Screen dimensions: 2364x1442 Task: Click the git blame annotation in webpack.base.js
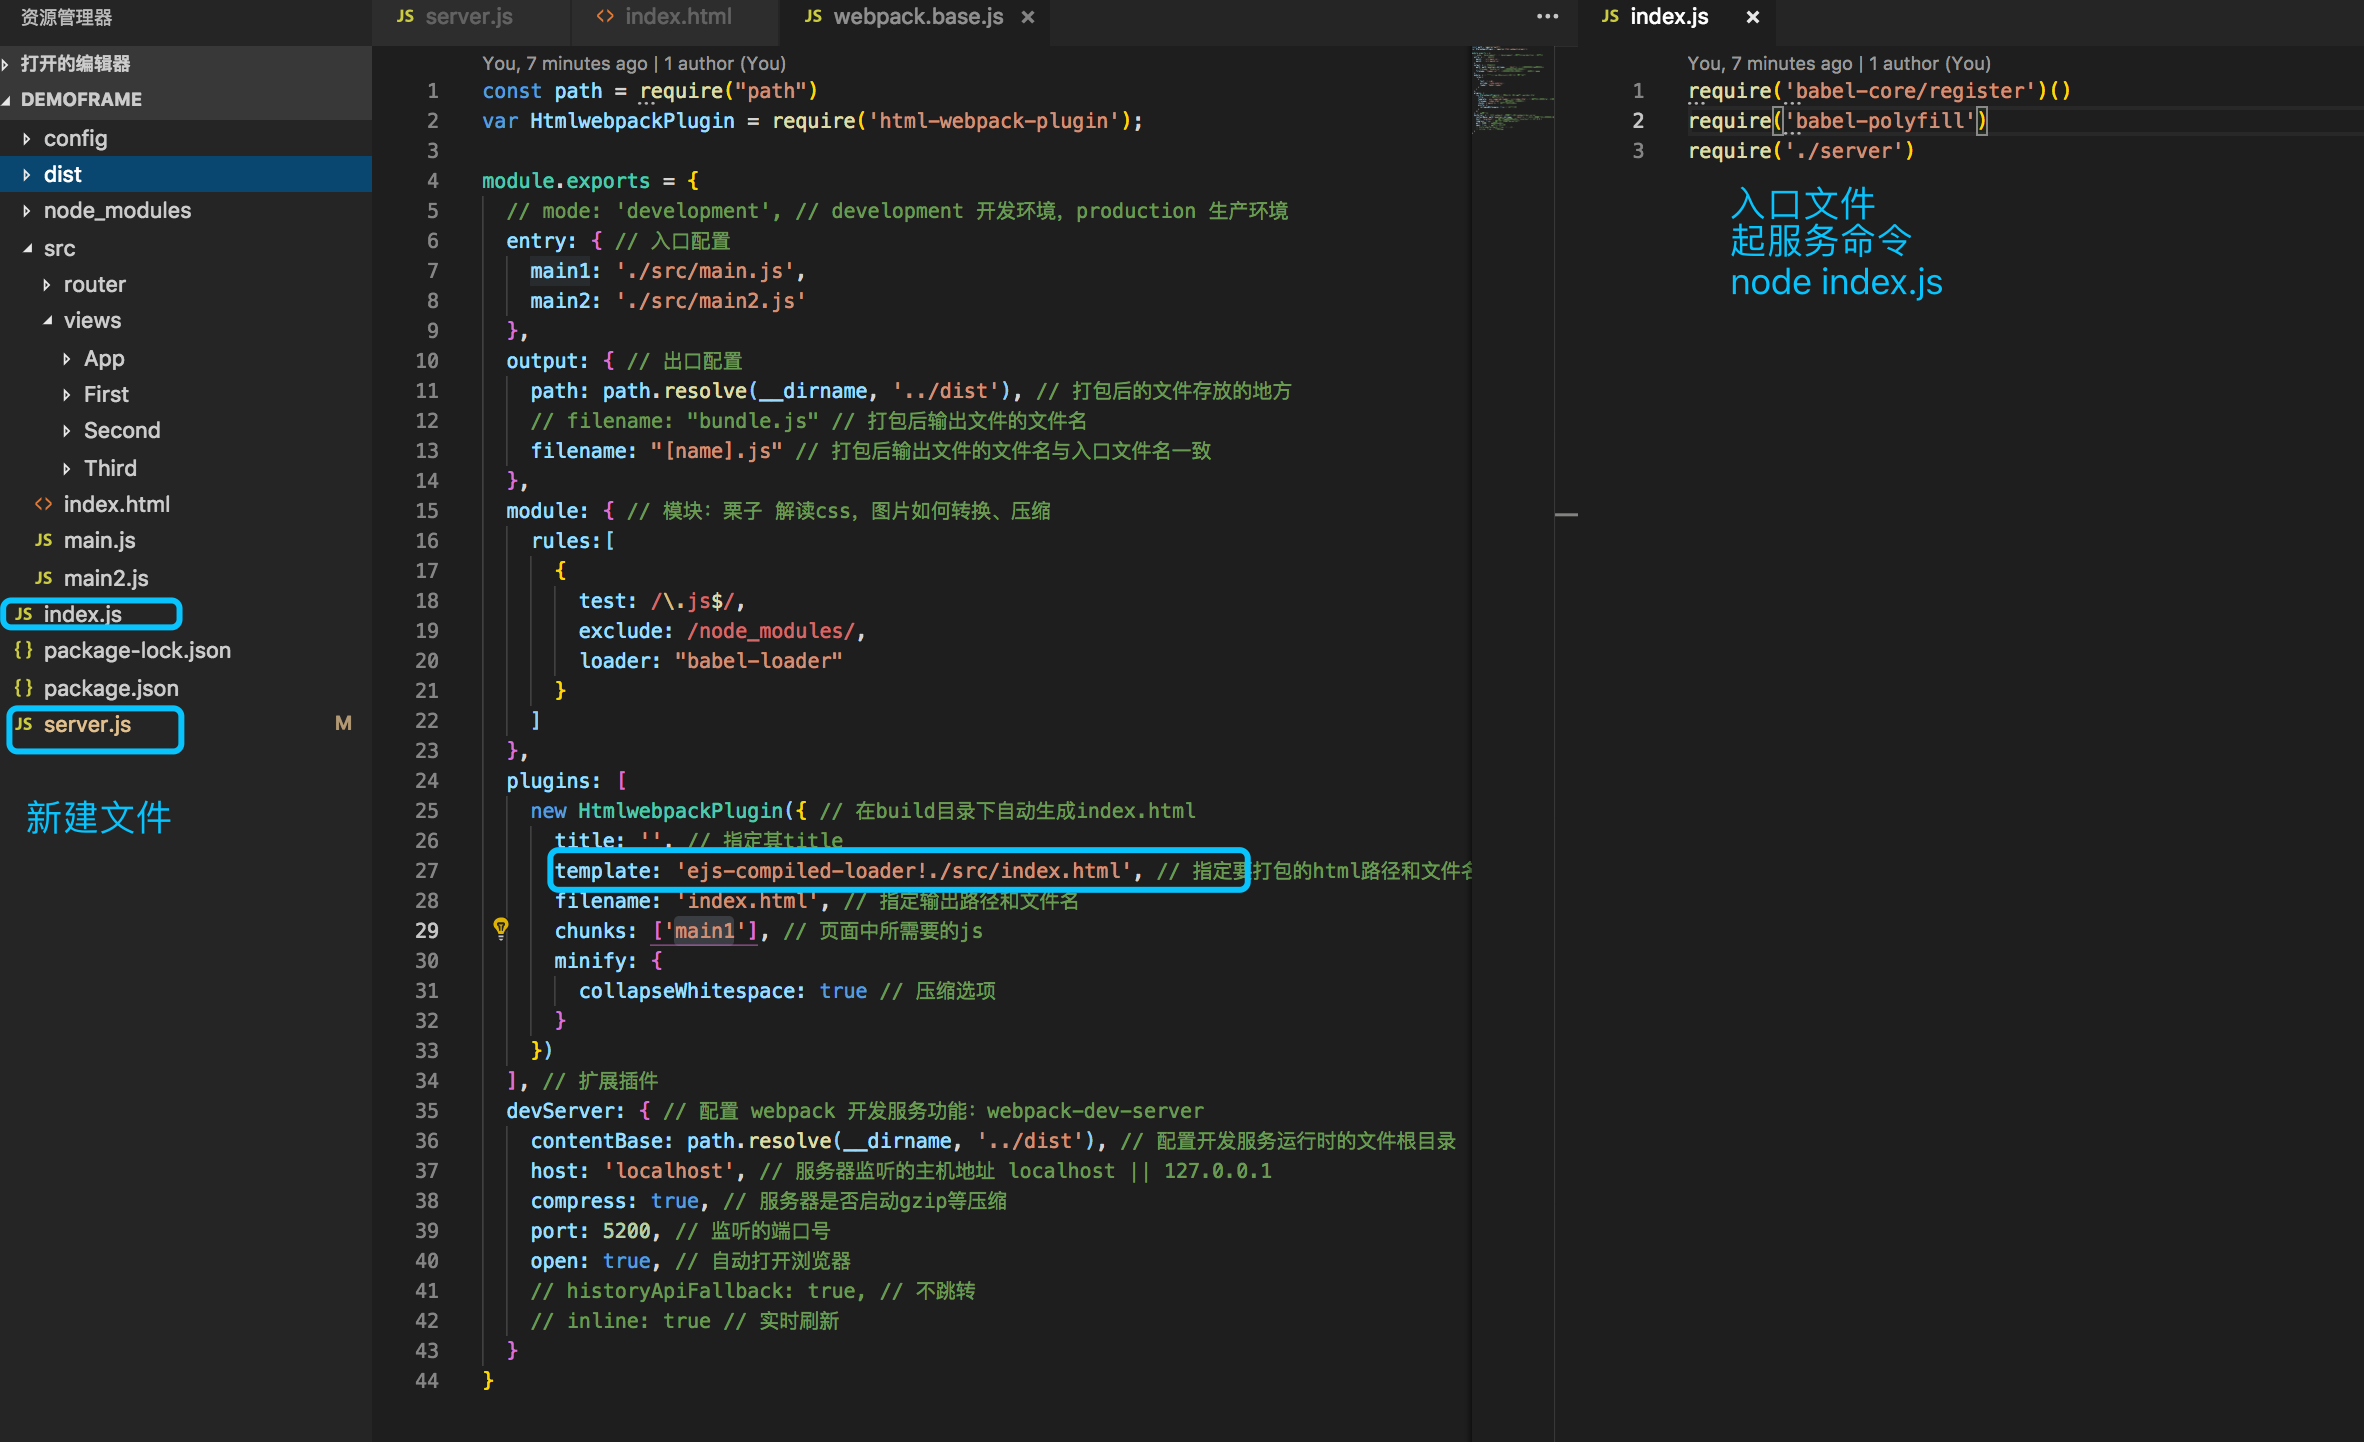(x=634, y=63)
